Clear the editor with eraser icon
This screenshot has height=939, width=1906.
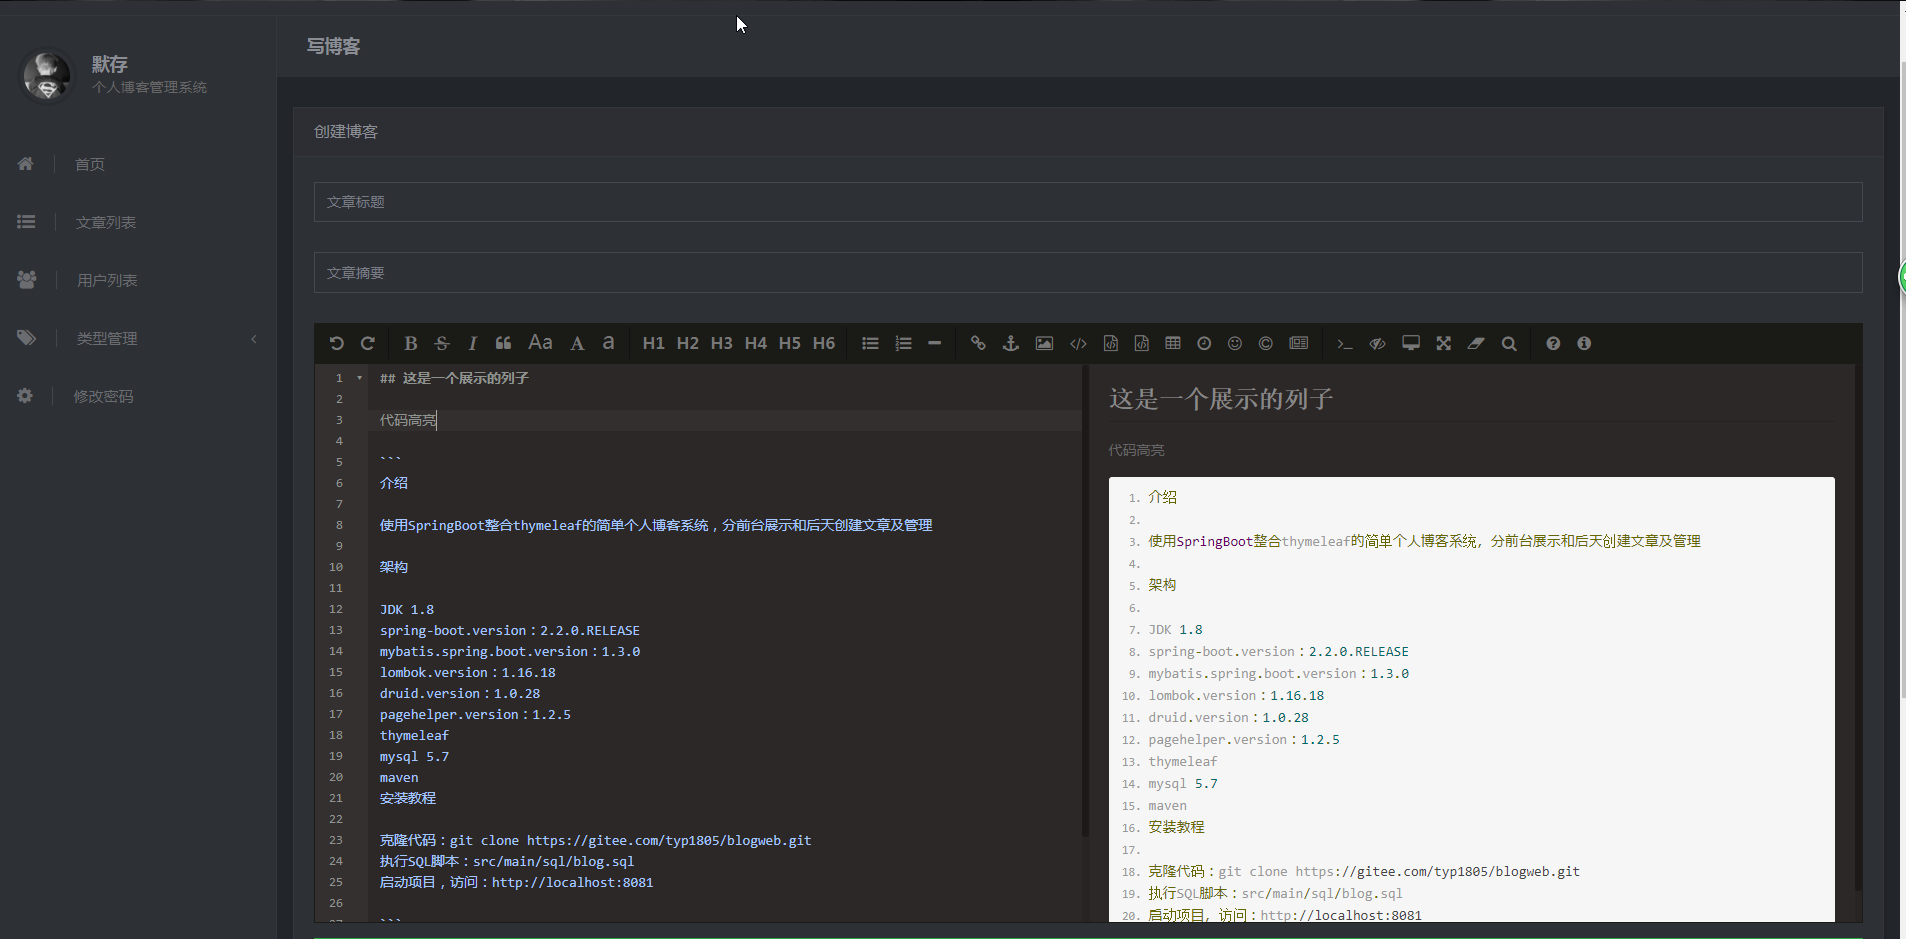tap(1476, 343)
